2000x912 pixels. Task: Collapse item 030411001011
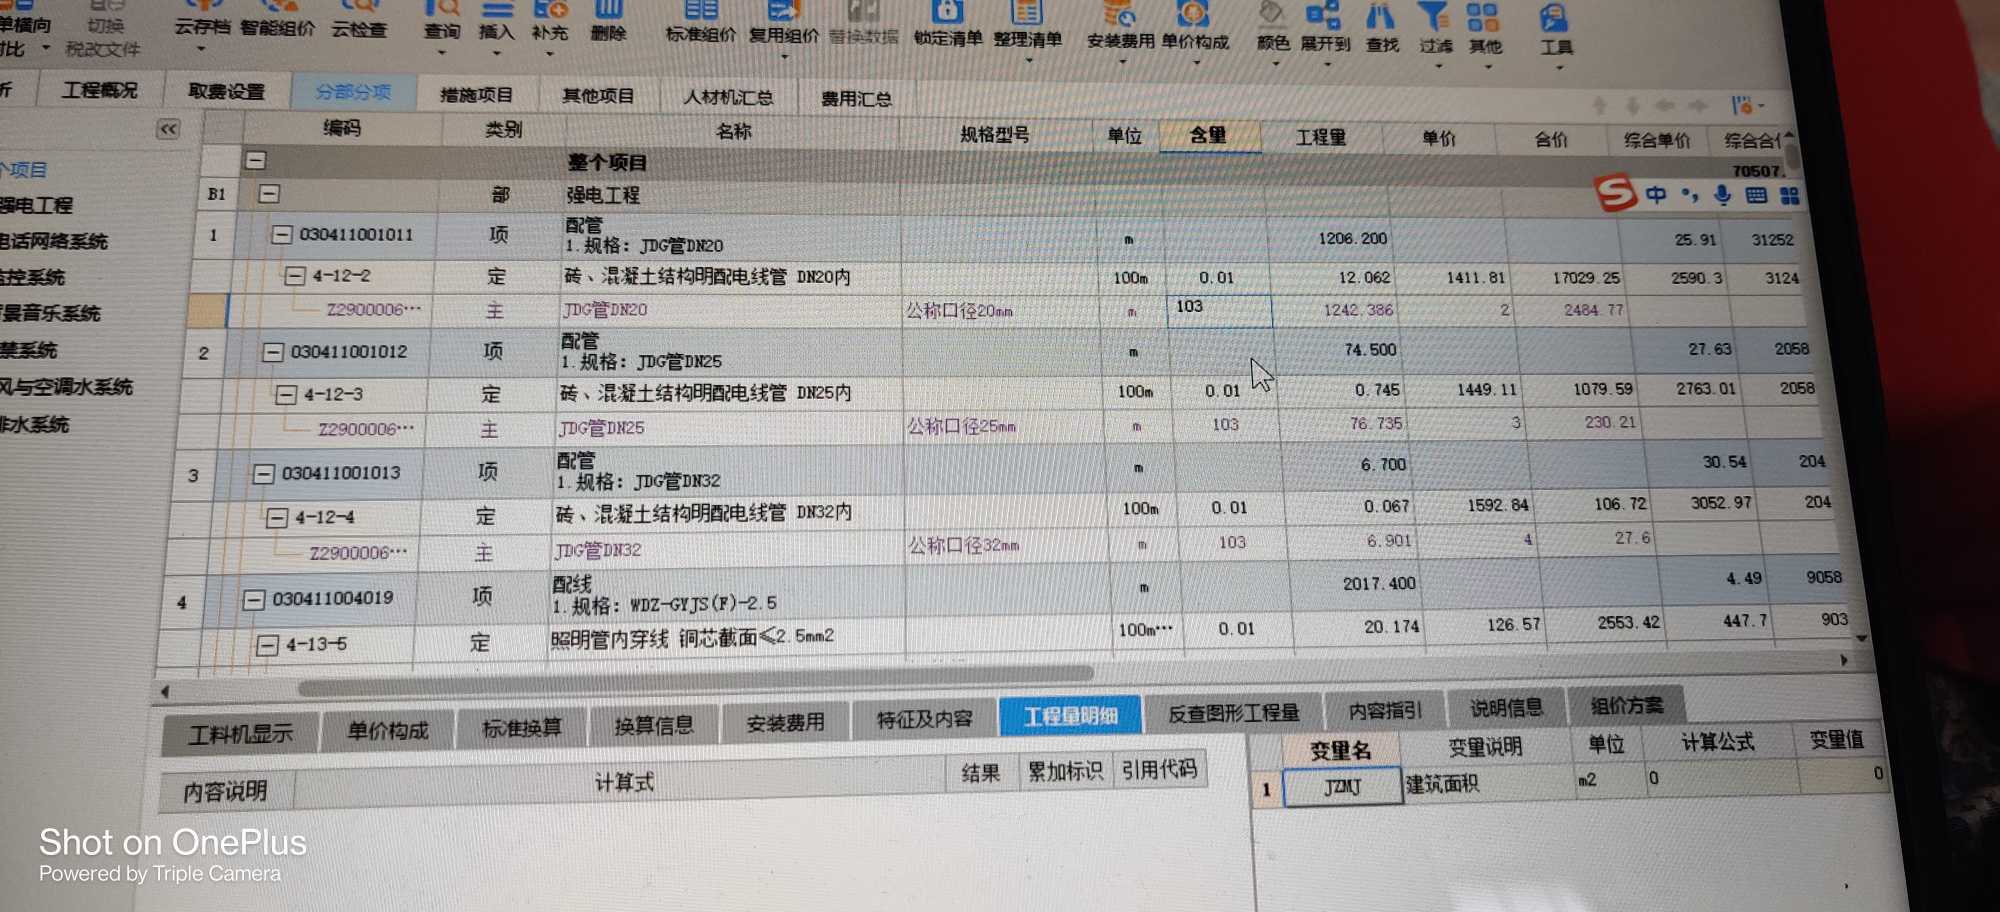point(283,235)
